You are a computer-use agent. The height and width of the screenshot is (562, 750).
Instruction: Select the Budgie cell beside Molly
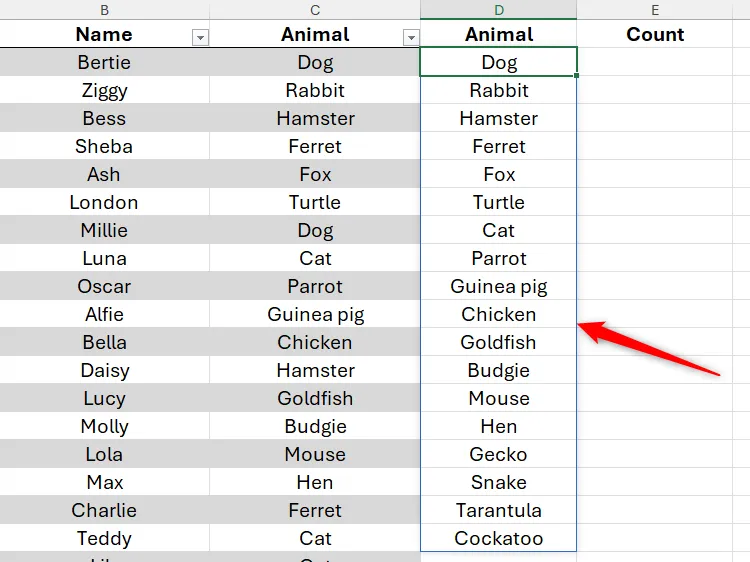tap(315, 426)
